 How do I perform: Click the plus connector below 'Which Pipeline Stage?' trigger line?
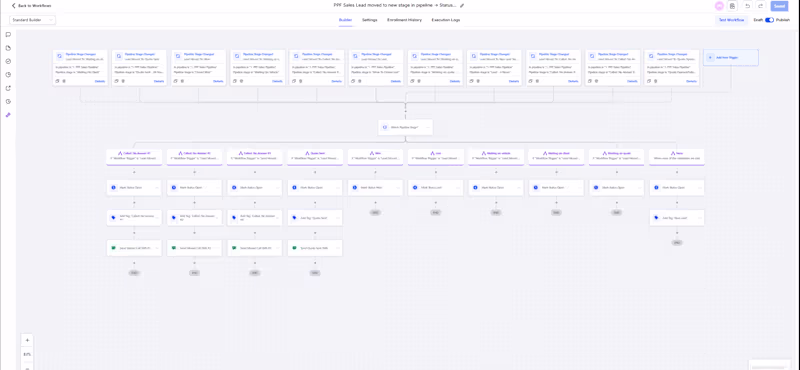tap(406, 111)
